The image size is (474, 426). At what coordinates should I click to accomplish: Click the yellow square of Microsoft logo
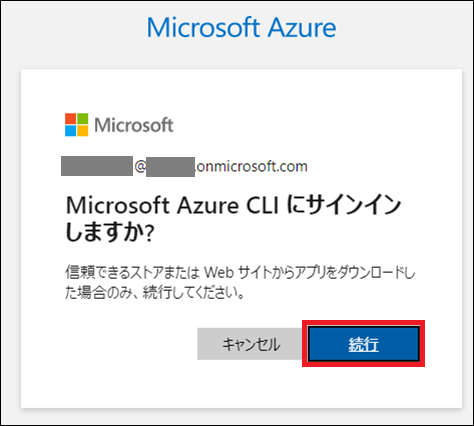[83, 131]
